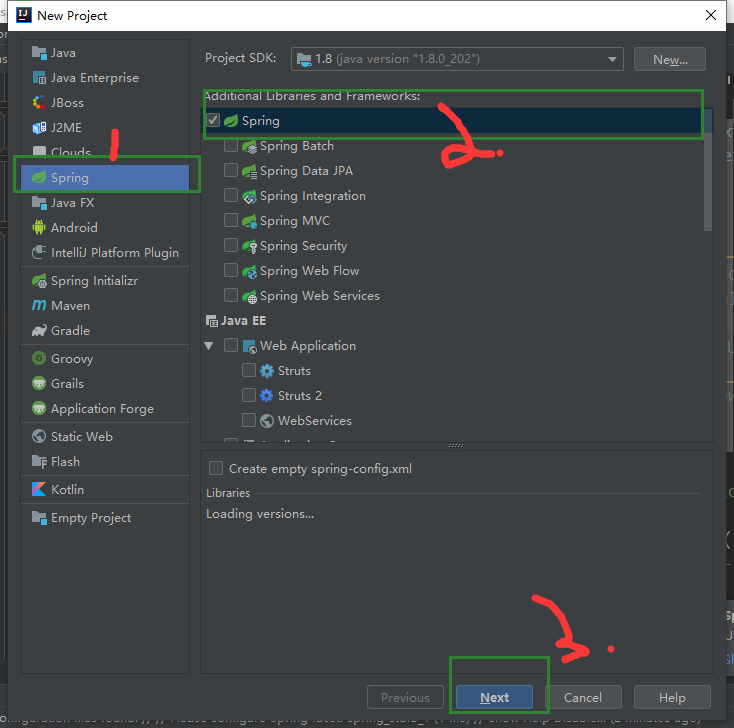Collapse the Web Application tree node
Viewport: 734px width, 728px height.
tap(209, 346)
